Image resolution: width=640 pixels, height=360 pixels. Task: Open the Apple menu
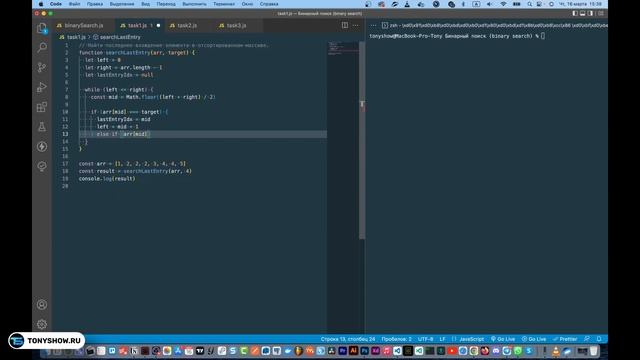click(x=41, y=4)
